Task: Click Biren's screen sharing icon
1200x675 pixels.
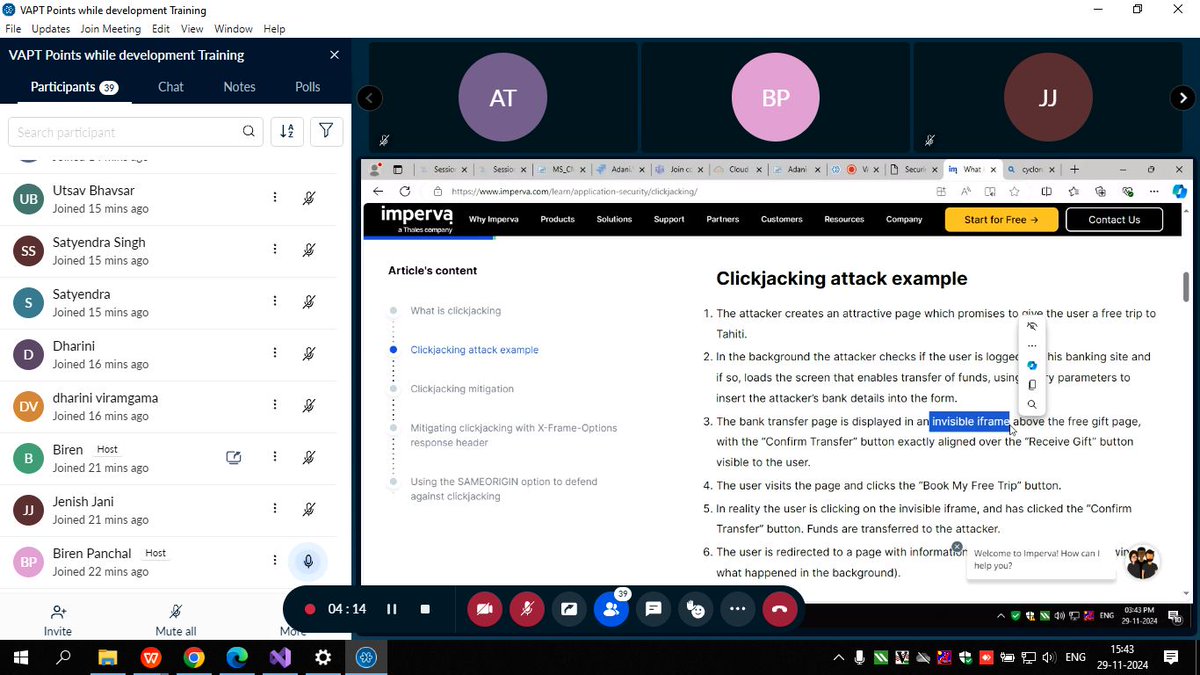Action: [233, 458]
